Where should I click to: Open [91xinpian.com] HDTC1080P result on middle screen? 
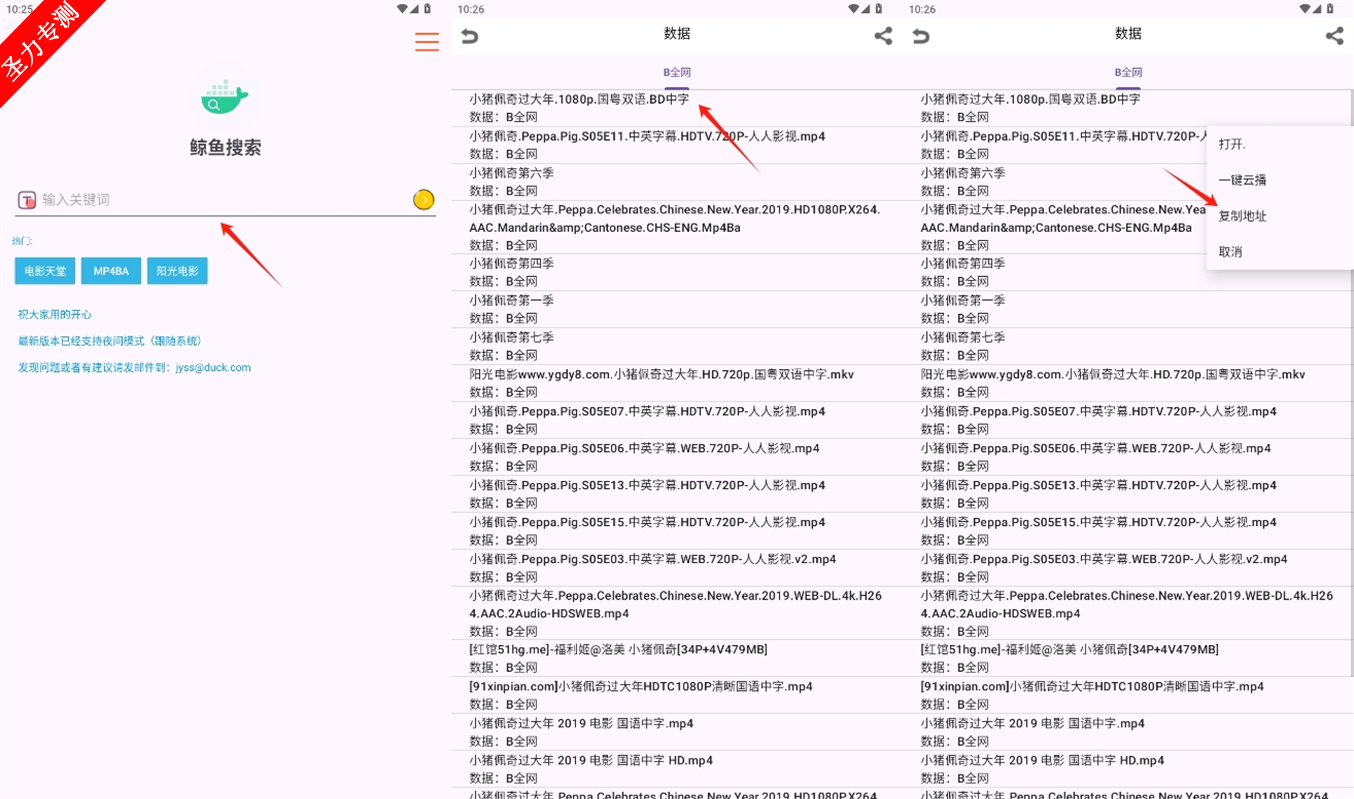point(677,695)
